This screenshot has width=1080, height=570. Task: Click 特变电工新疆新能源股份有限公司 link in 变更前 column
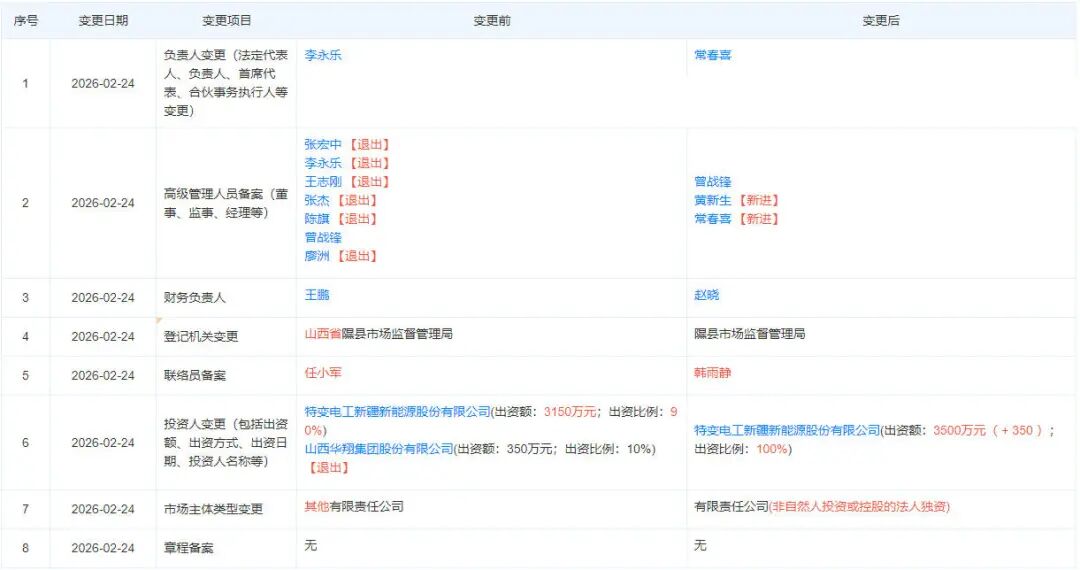pos(397,412)
